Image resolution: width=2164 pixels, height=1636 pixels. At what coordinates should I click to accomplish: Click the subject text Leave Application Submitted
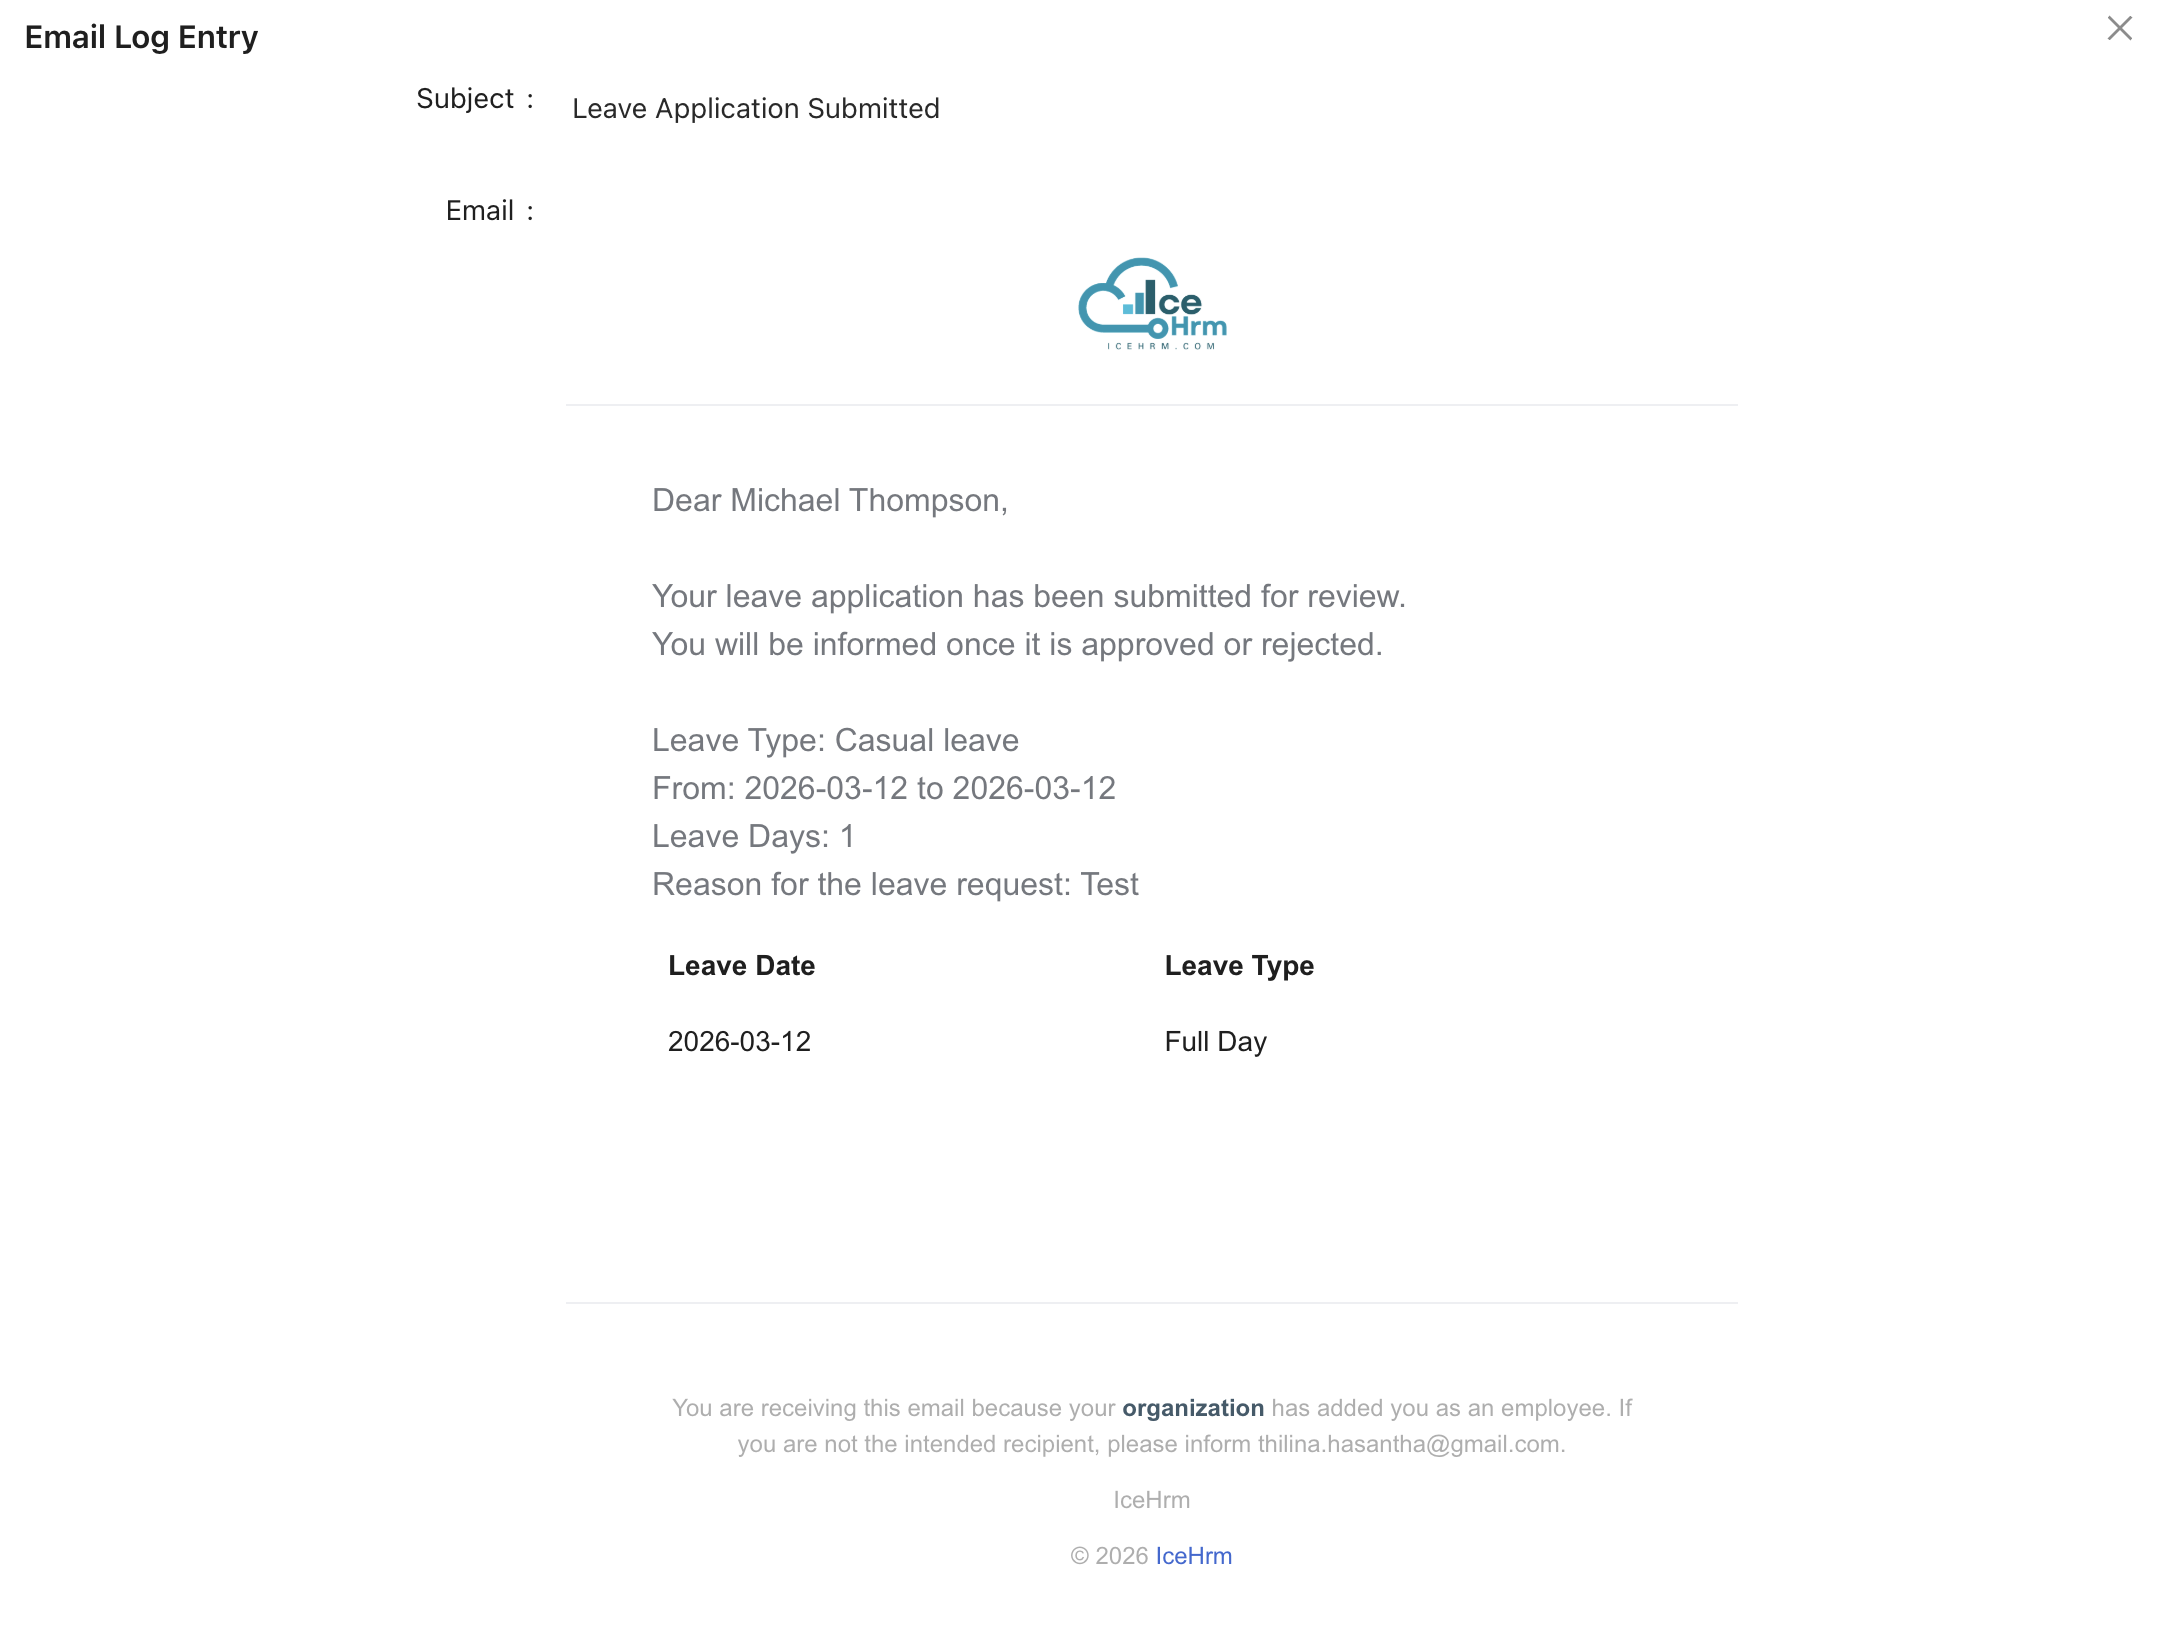(755, 108)
